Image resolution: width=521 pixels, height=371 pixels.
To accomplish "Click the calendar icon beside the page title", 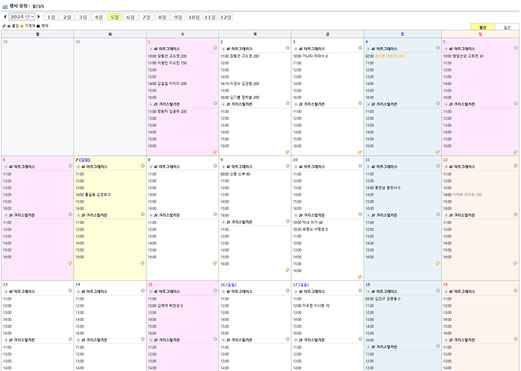I will click(x=5, y=6).
